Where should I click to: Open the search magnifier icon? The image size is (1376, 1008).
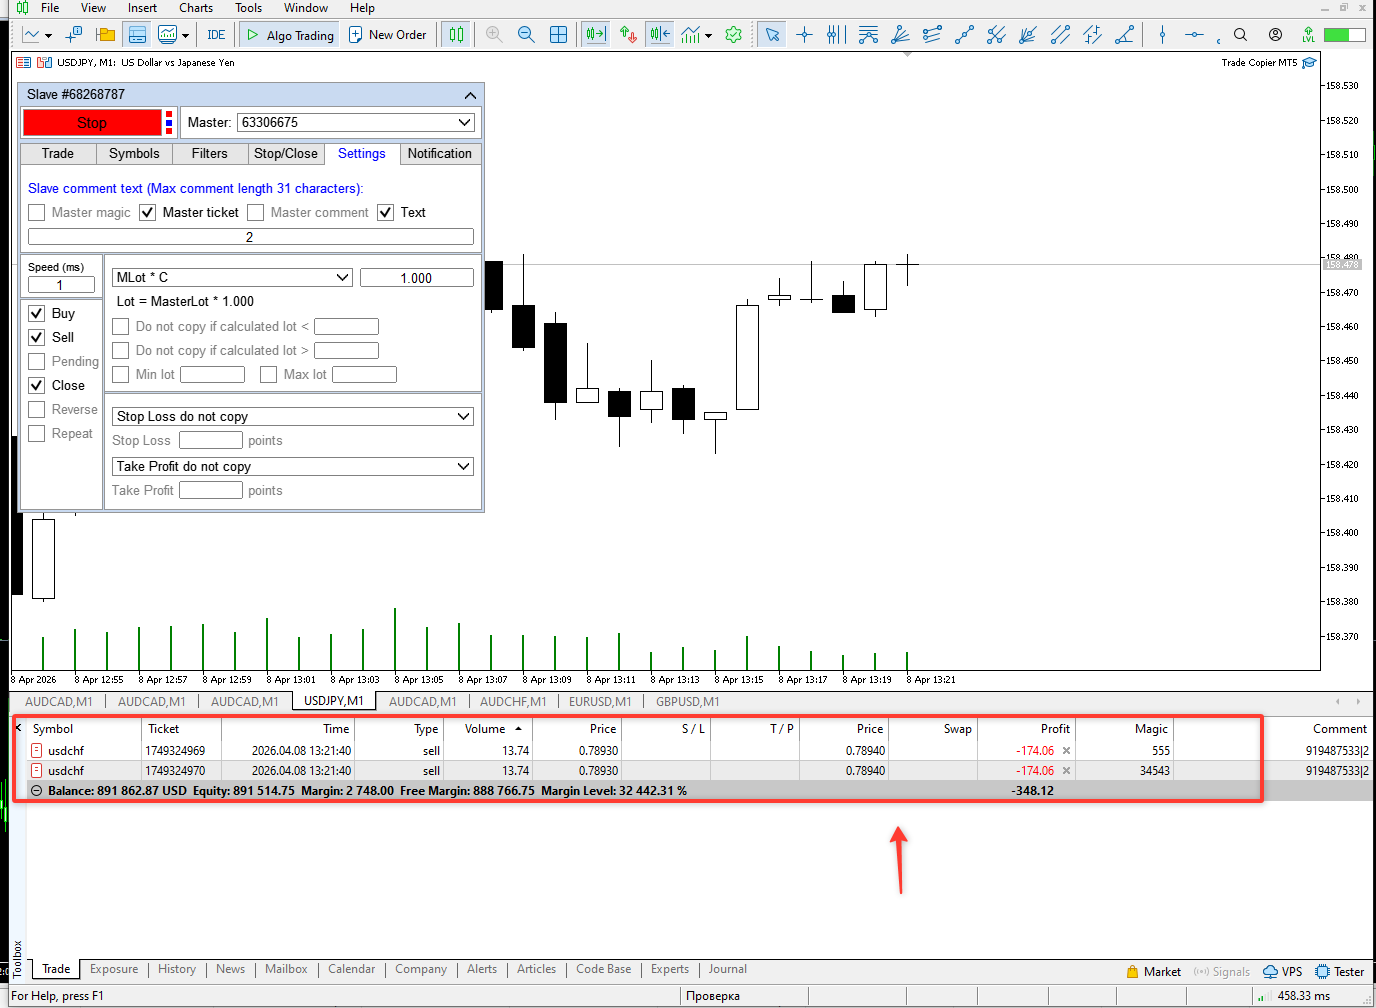[1240, 35]
